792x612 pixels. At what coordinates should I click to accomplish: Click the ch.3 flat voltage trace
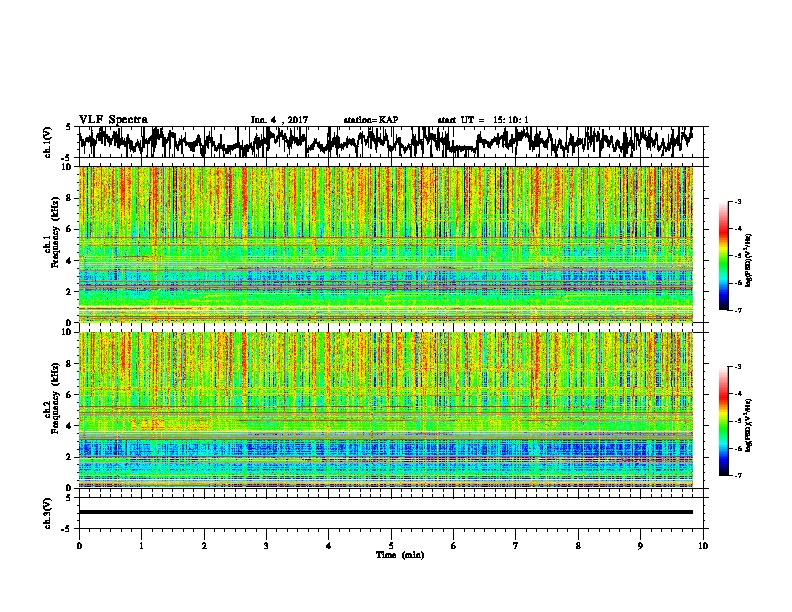[386, 512]
